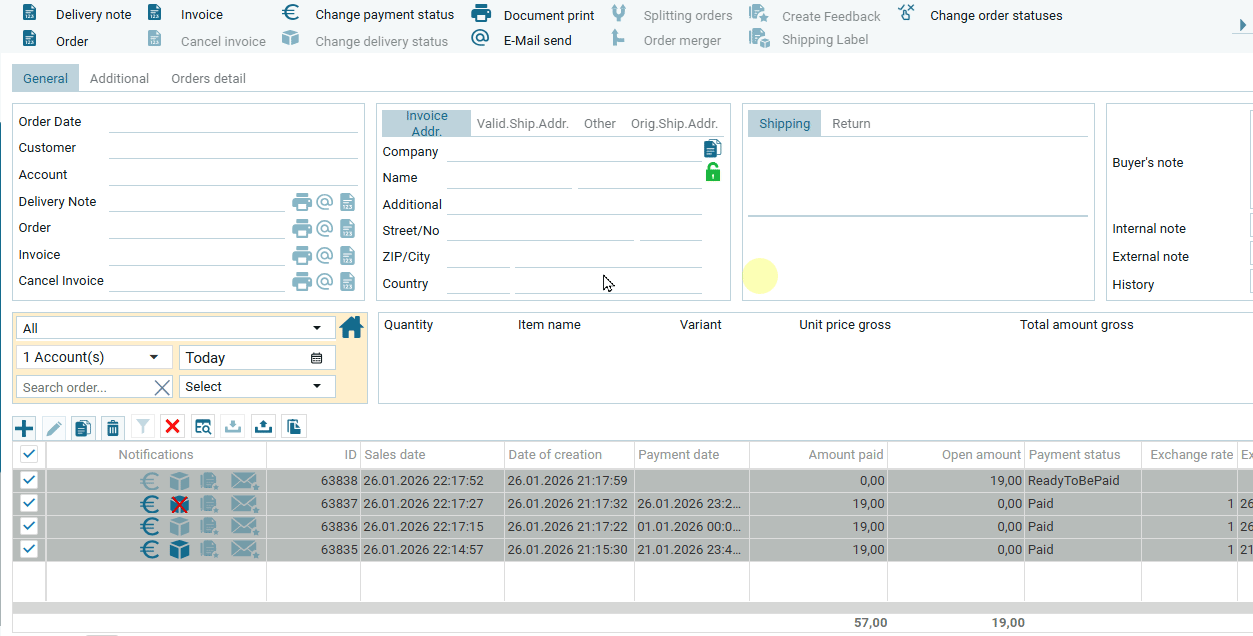Click the email @ icon in Invoice row

(324, 255)
